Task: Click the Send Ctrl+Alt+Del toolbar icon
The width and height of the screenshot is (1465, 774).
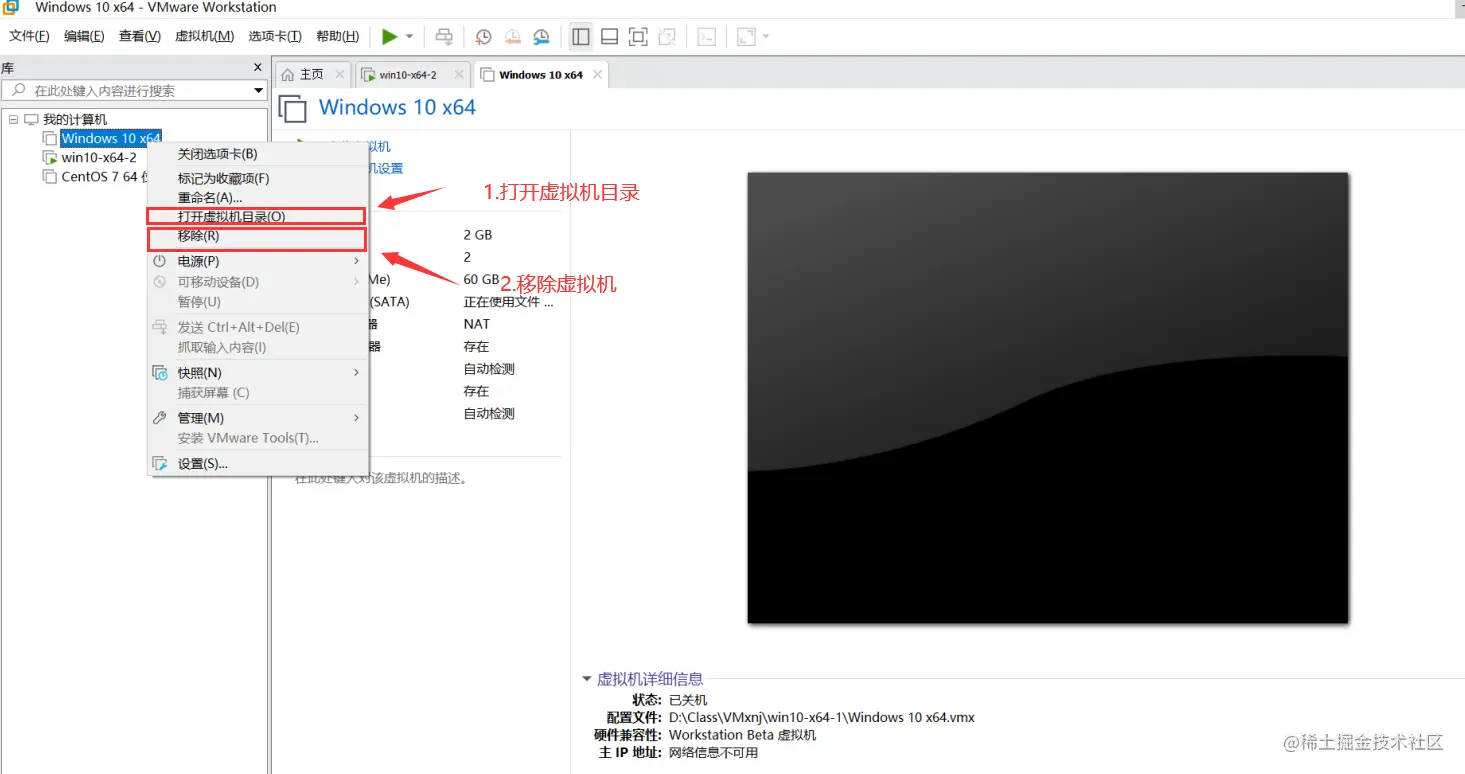Action: (x=444, y=37)
